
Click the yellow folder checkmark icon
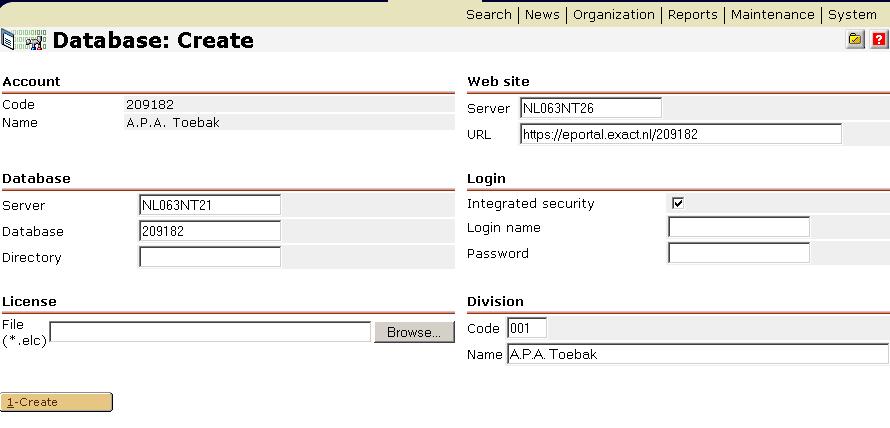pyautogui.click(x=856, y=40)
